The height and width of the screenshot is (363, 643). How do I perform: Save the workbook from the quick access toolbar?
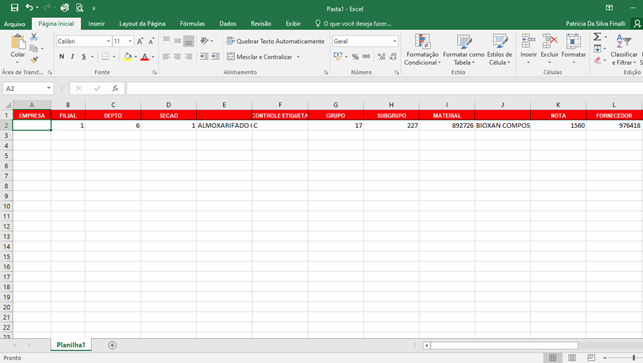pyautogui.click(x=14, y=8)
